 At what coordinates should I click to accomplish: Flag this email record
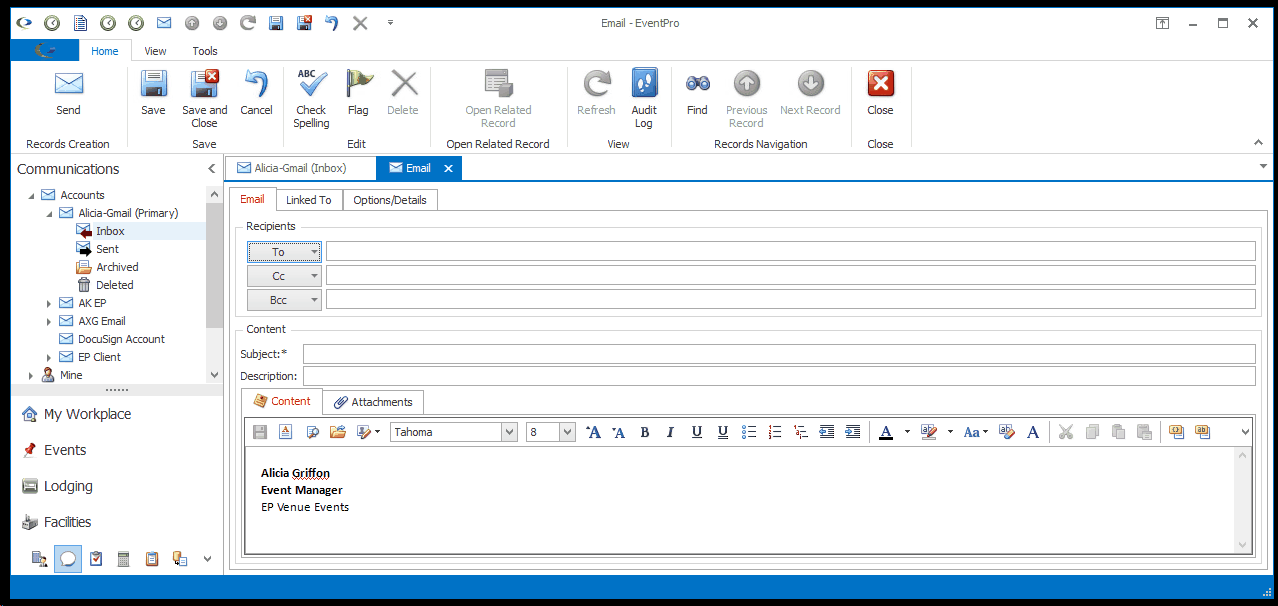pos(358,93)
